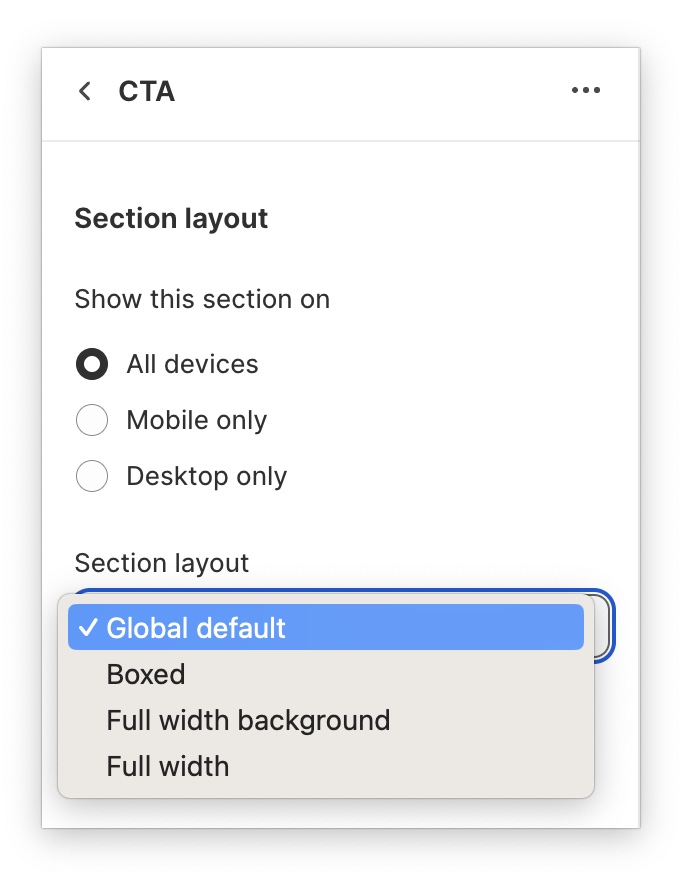Click the Show this section on label

point(202,298)
